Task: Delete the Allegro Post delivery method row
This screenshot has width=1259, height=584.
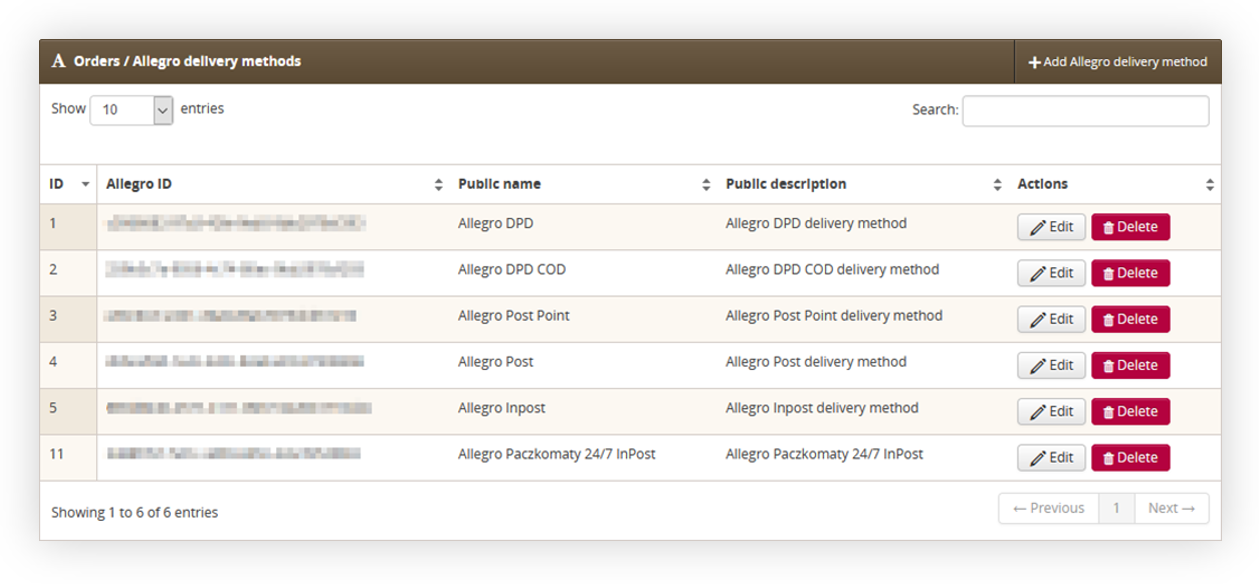Action: (x=1130, y=365)
